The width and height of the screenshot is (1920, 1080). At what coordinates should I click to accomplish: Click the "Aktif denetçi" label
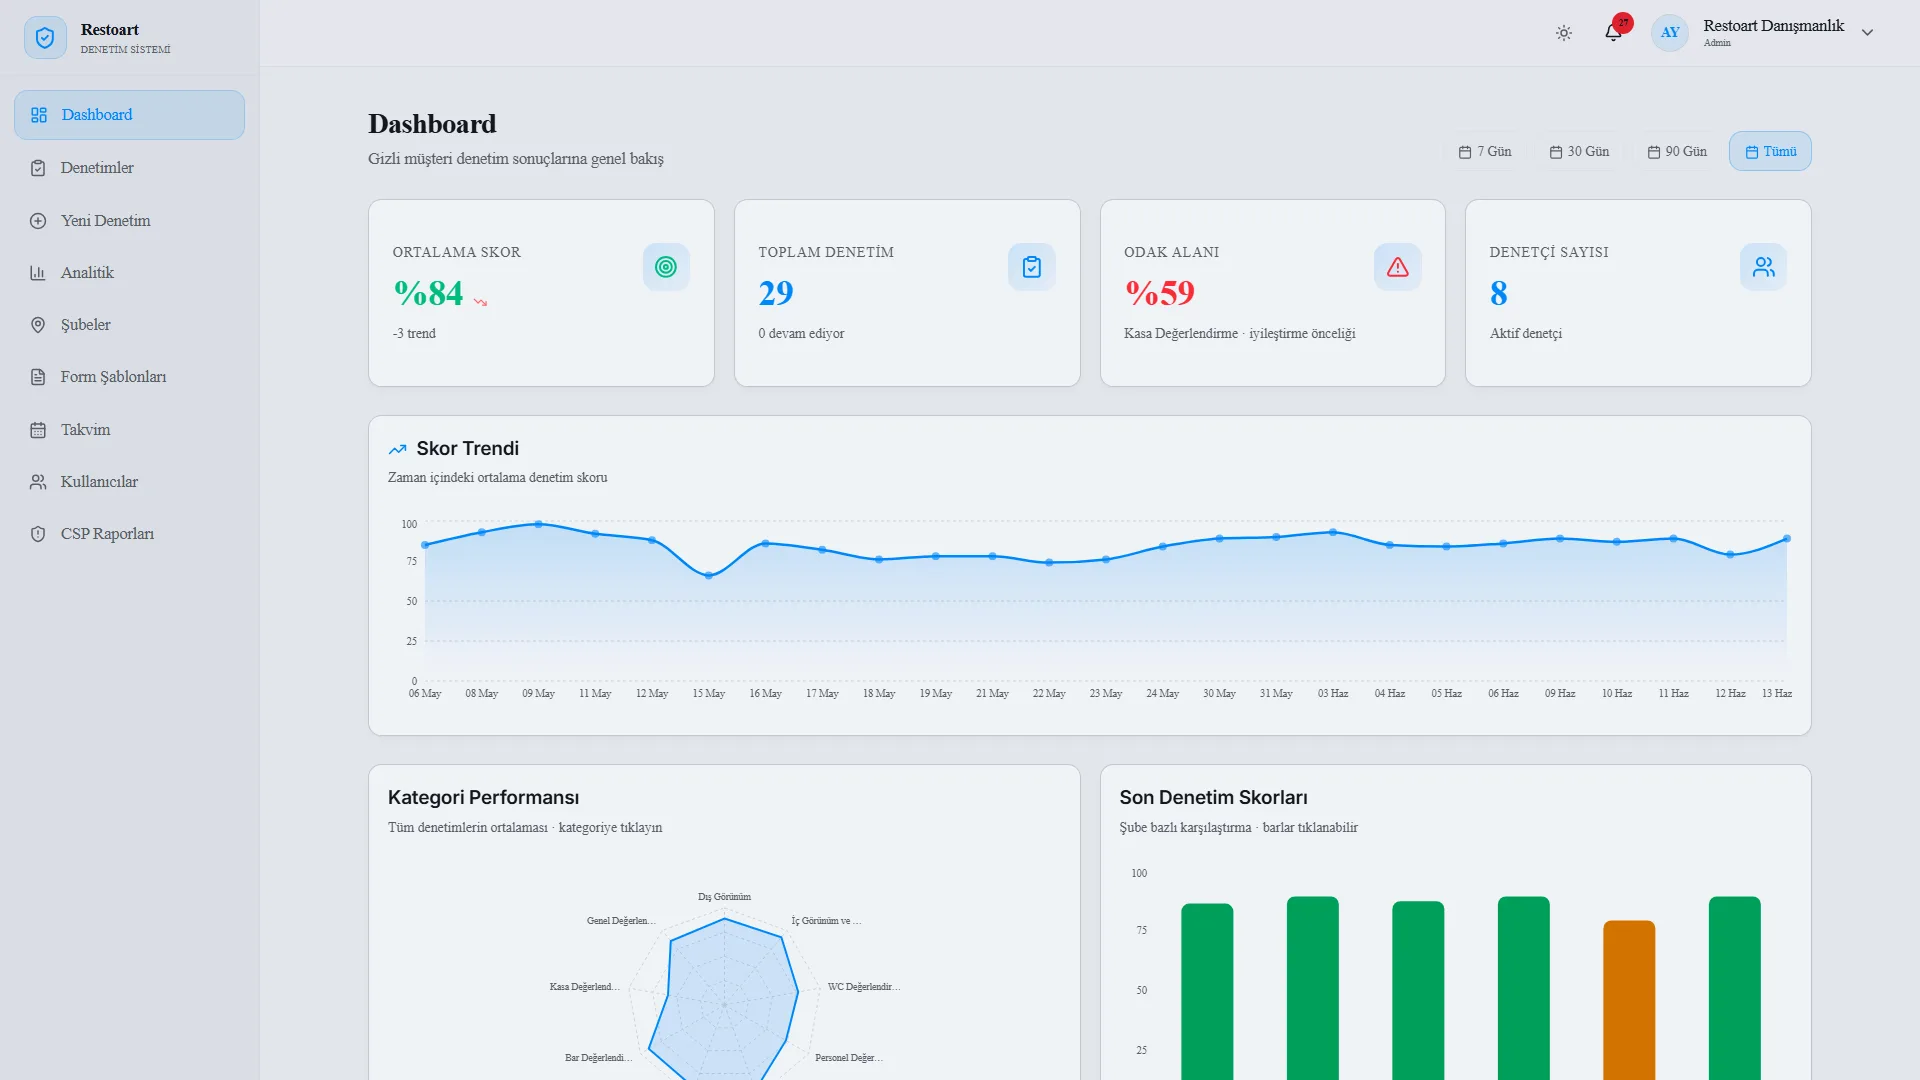pos(1526,334)
